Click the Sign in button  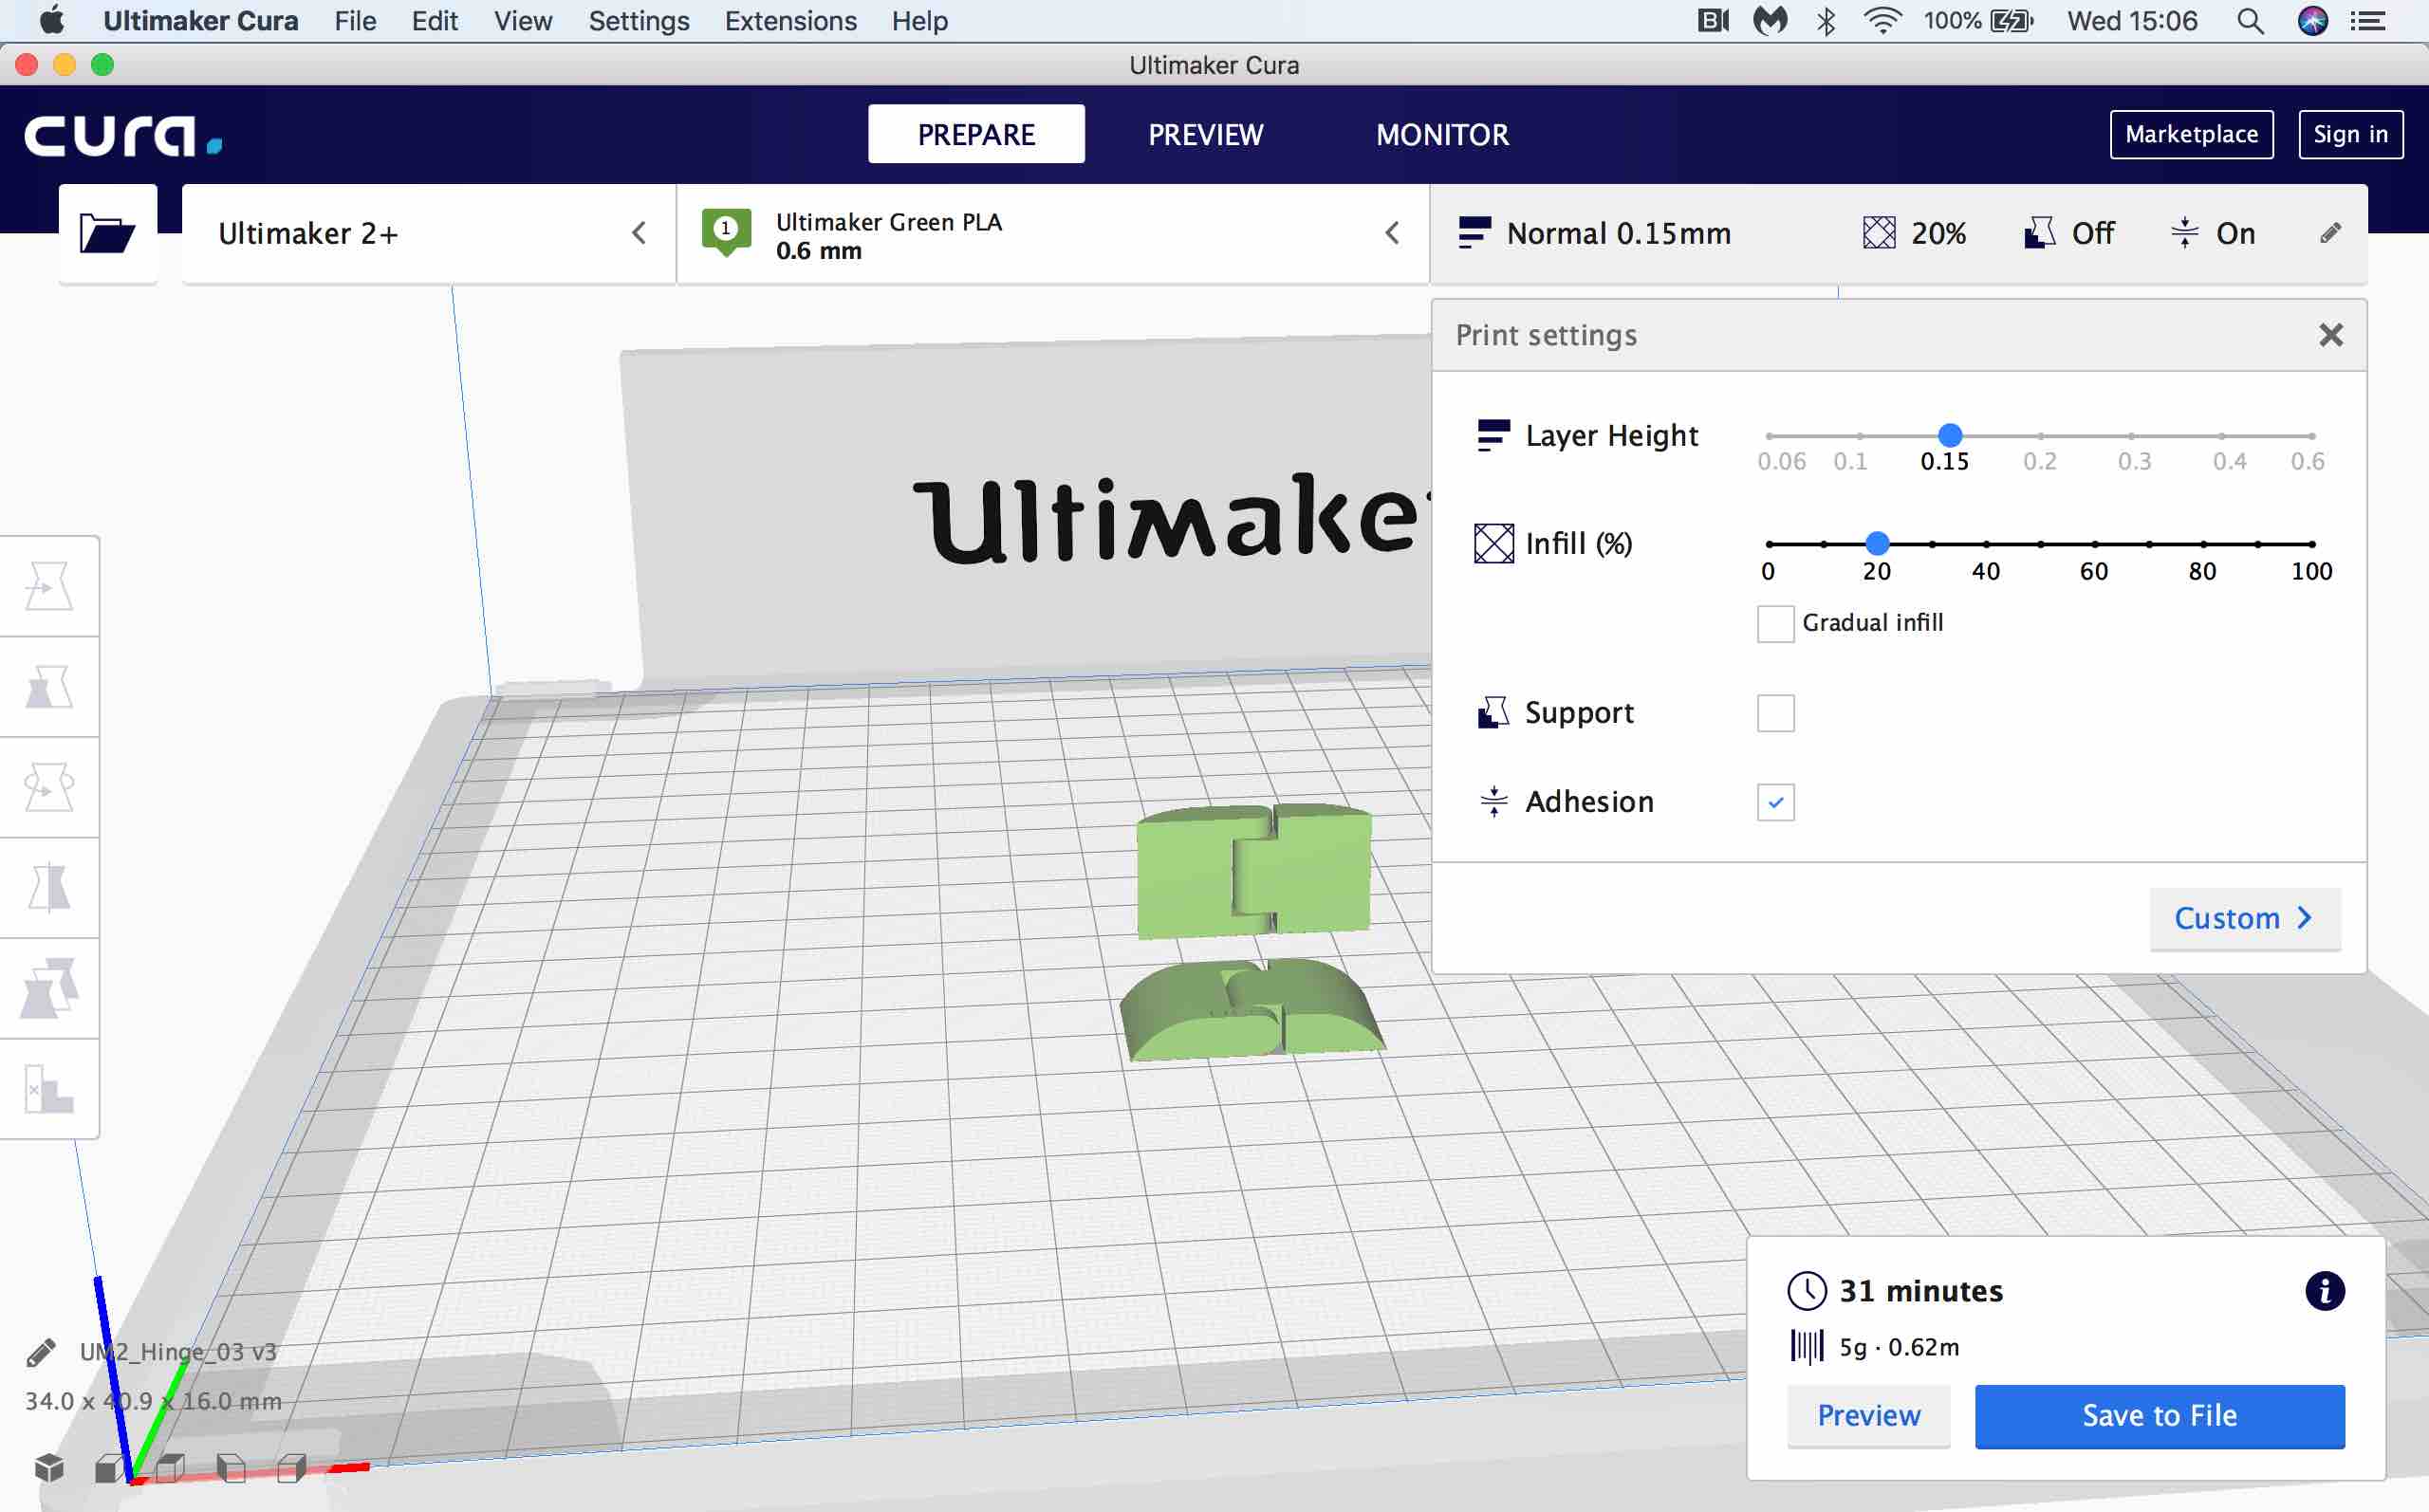(x=2350, y=134)
